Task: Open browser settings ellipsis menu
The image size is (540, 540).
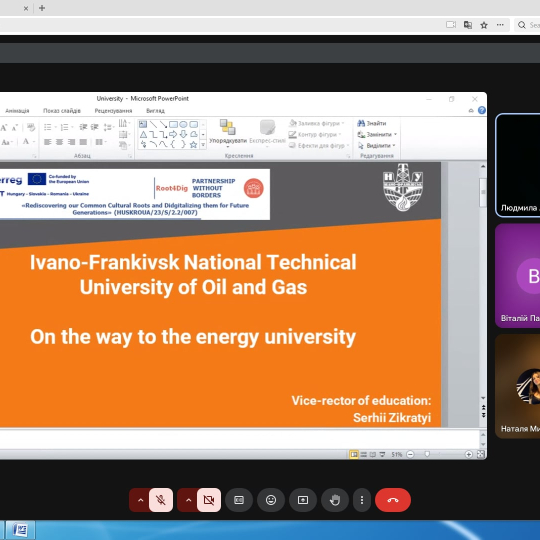Action: click(500, 25)
